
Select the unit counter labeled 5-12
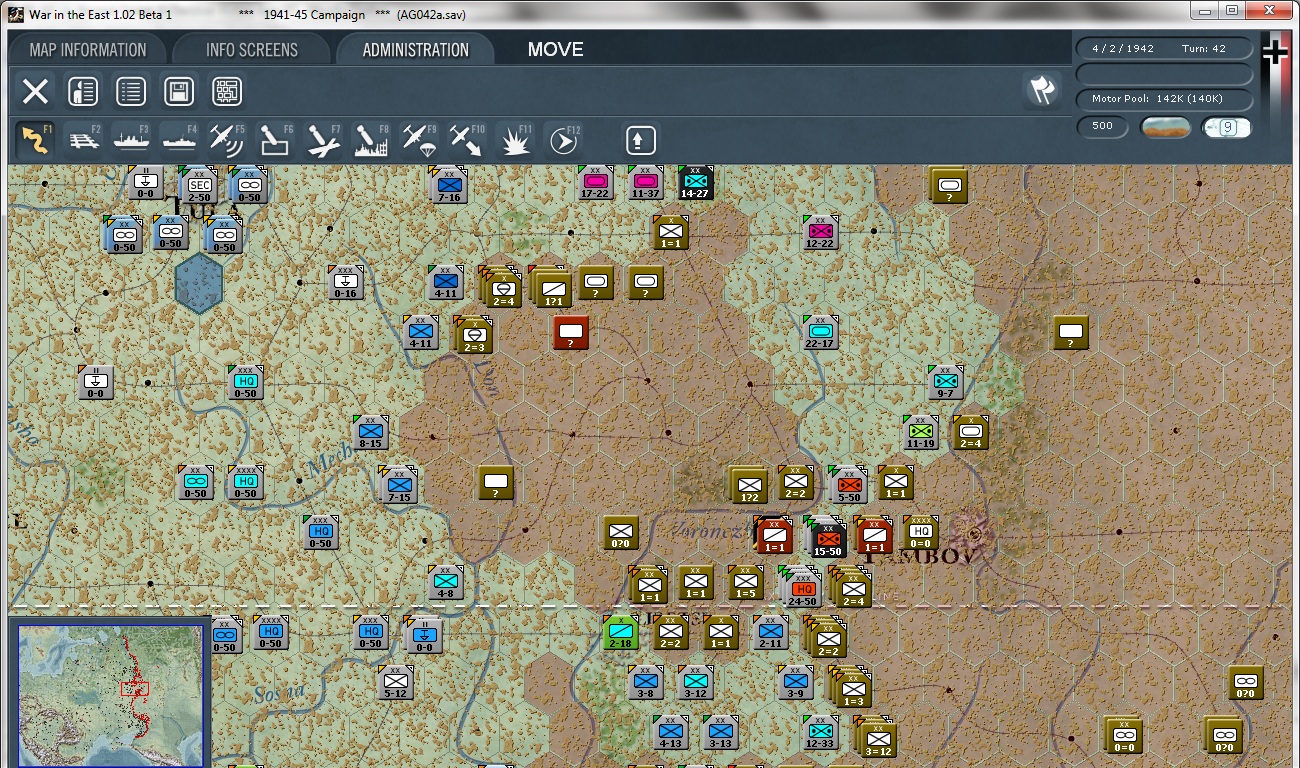(396, 682)
